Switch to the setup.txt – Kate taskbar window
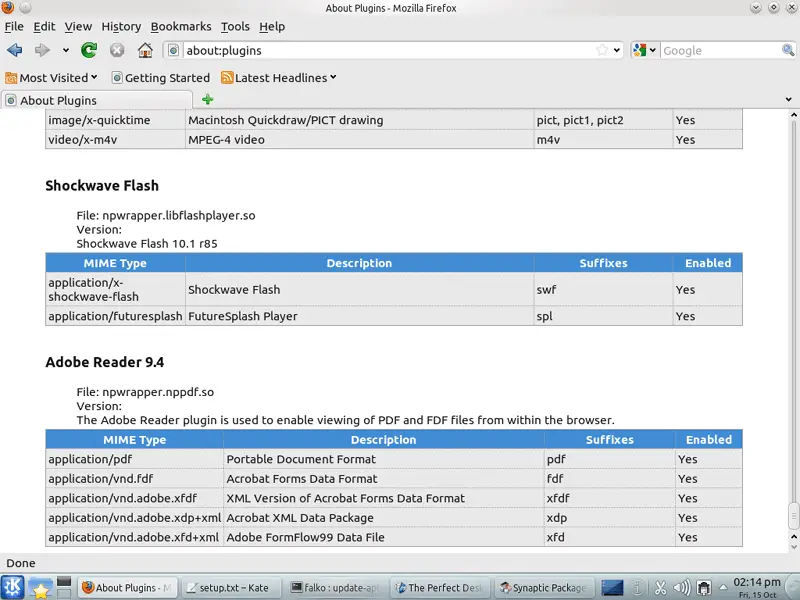This screenshot has width=800, height=600. coord(230,588)
